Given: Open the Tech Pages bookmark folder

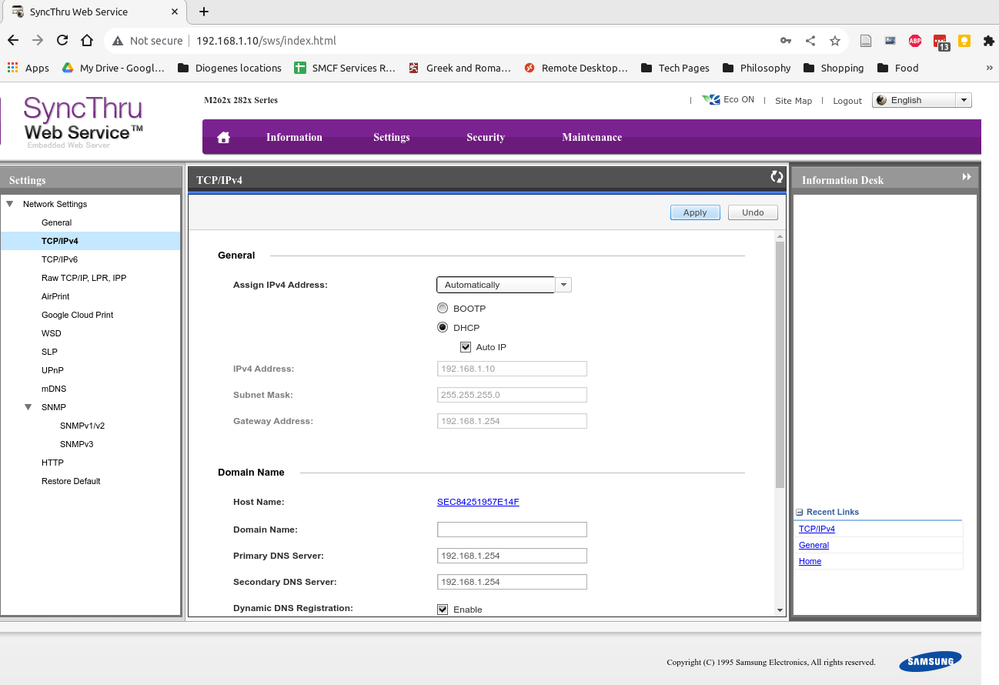Looking at the screenshot, I should [x=675, y=68].
